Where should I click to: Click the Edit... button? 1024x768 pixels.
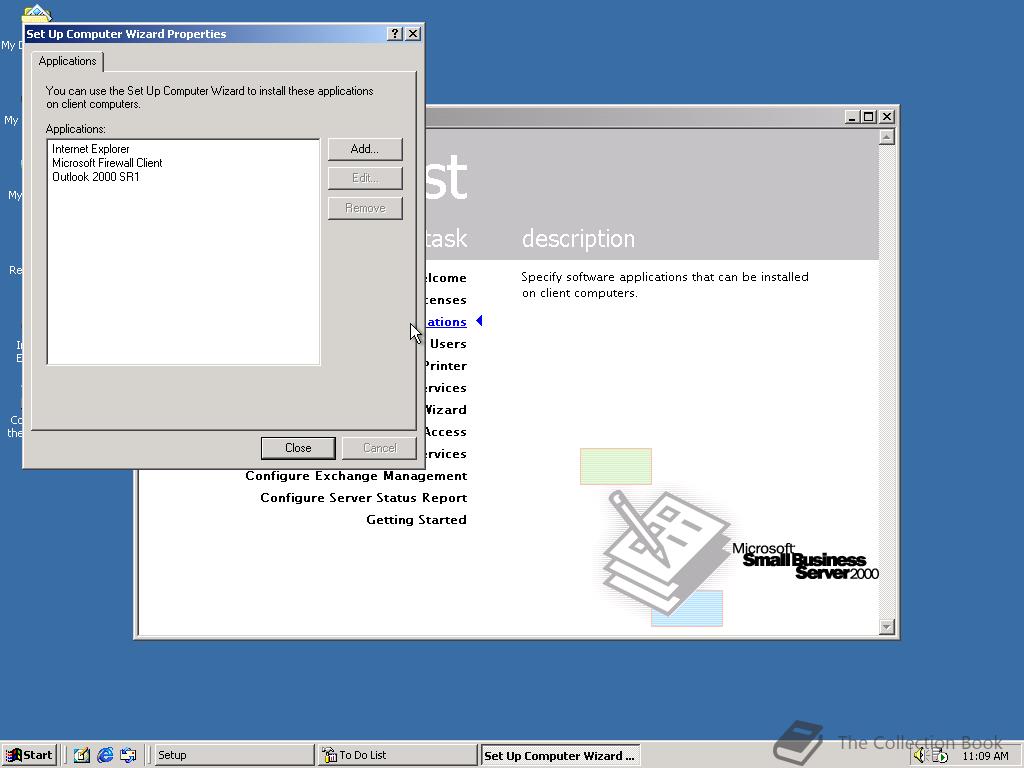[364, 178]
